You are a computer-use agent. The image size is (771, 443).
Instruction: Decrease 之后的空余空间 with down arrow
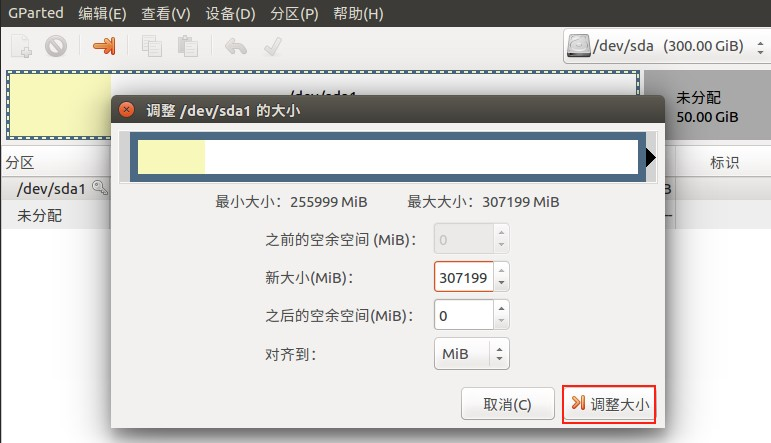click(501, 321)
